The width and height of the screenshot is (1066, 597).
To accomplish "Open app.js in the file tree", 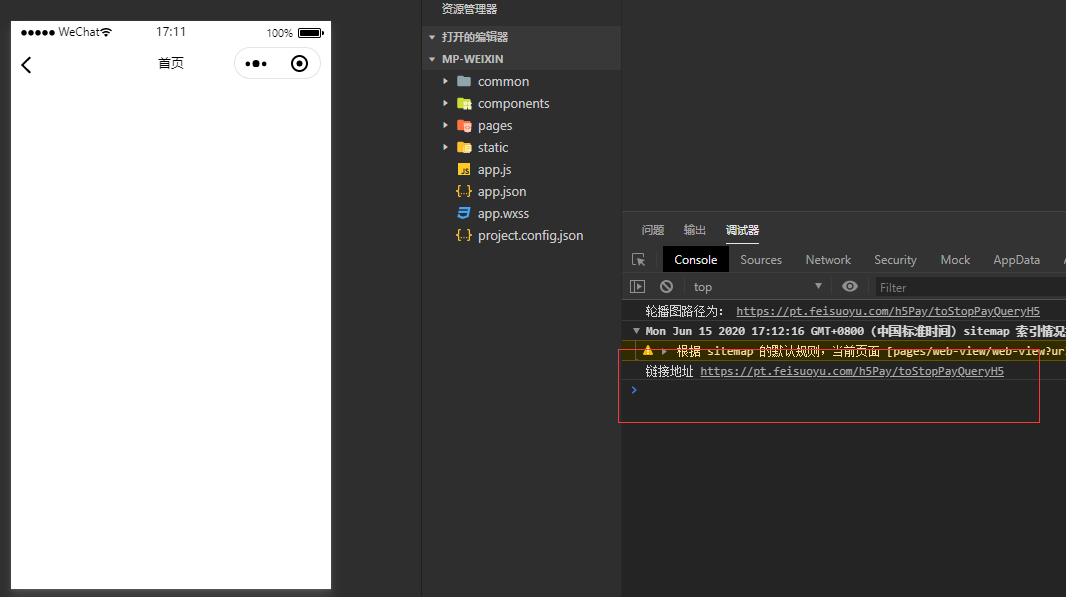I will [x=494, y=169].
